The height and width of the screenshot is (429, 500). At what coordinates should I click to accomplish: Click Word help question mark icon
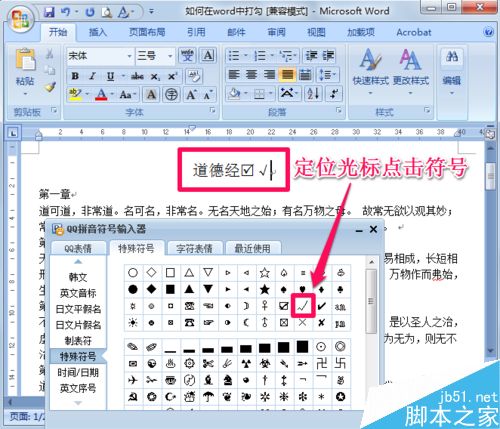488,32
